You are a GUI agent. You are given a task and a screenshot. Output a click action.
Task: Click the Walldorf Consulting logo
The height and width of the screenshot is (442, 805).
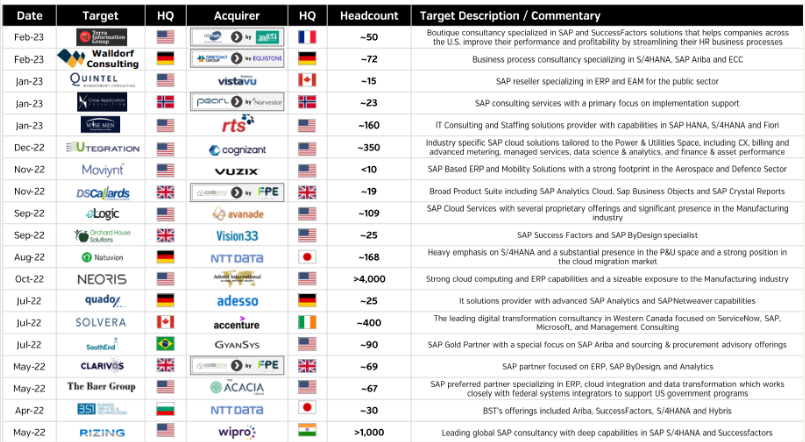[x=99, y=59]
